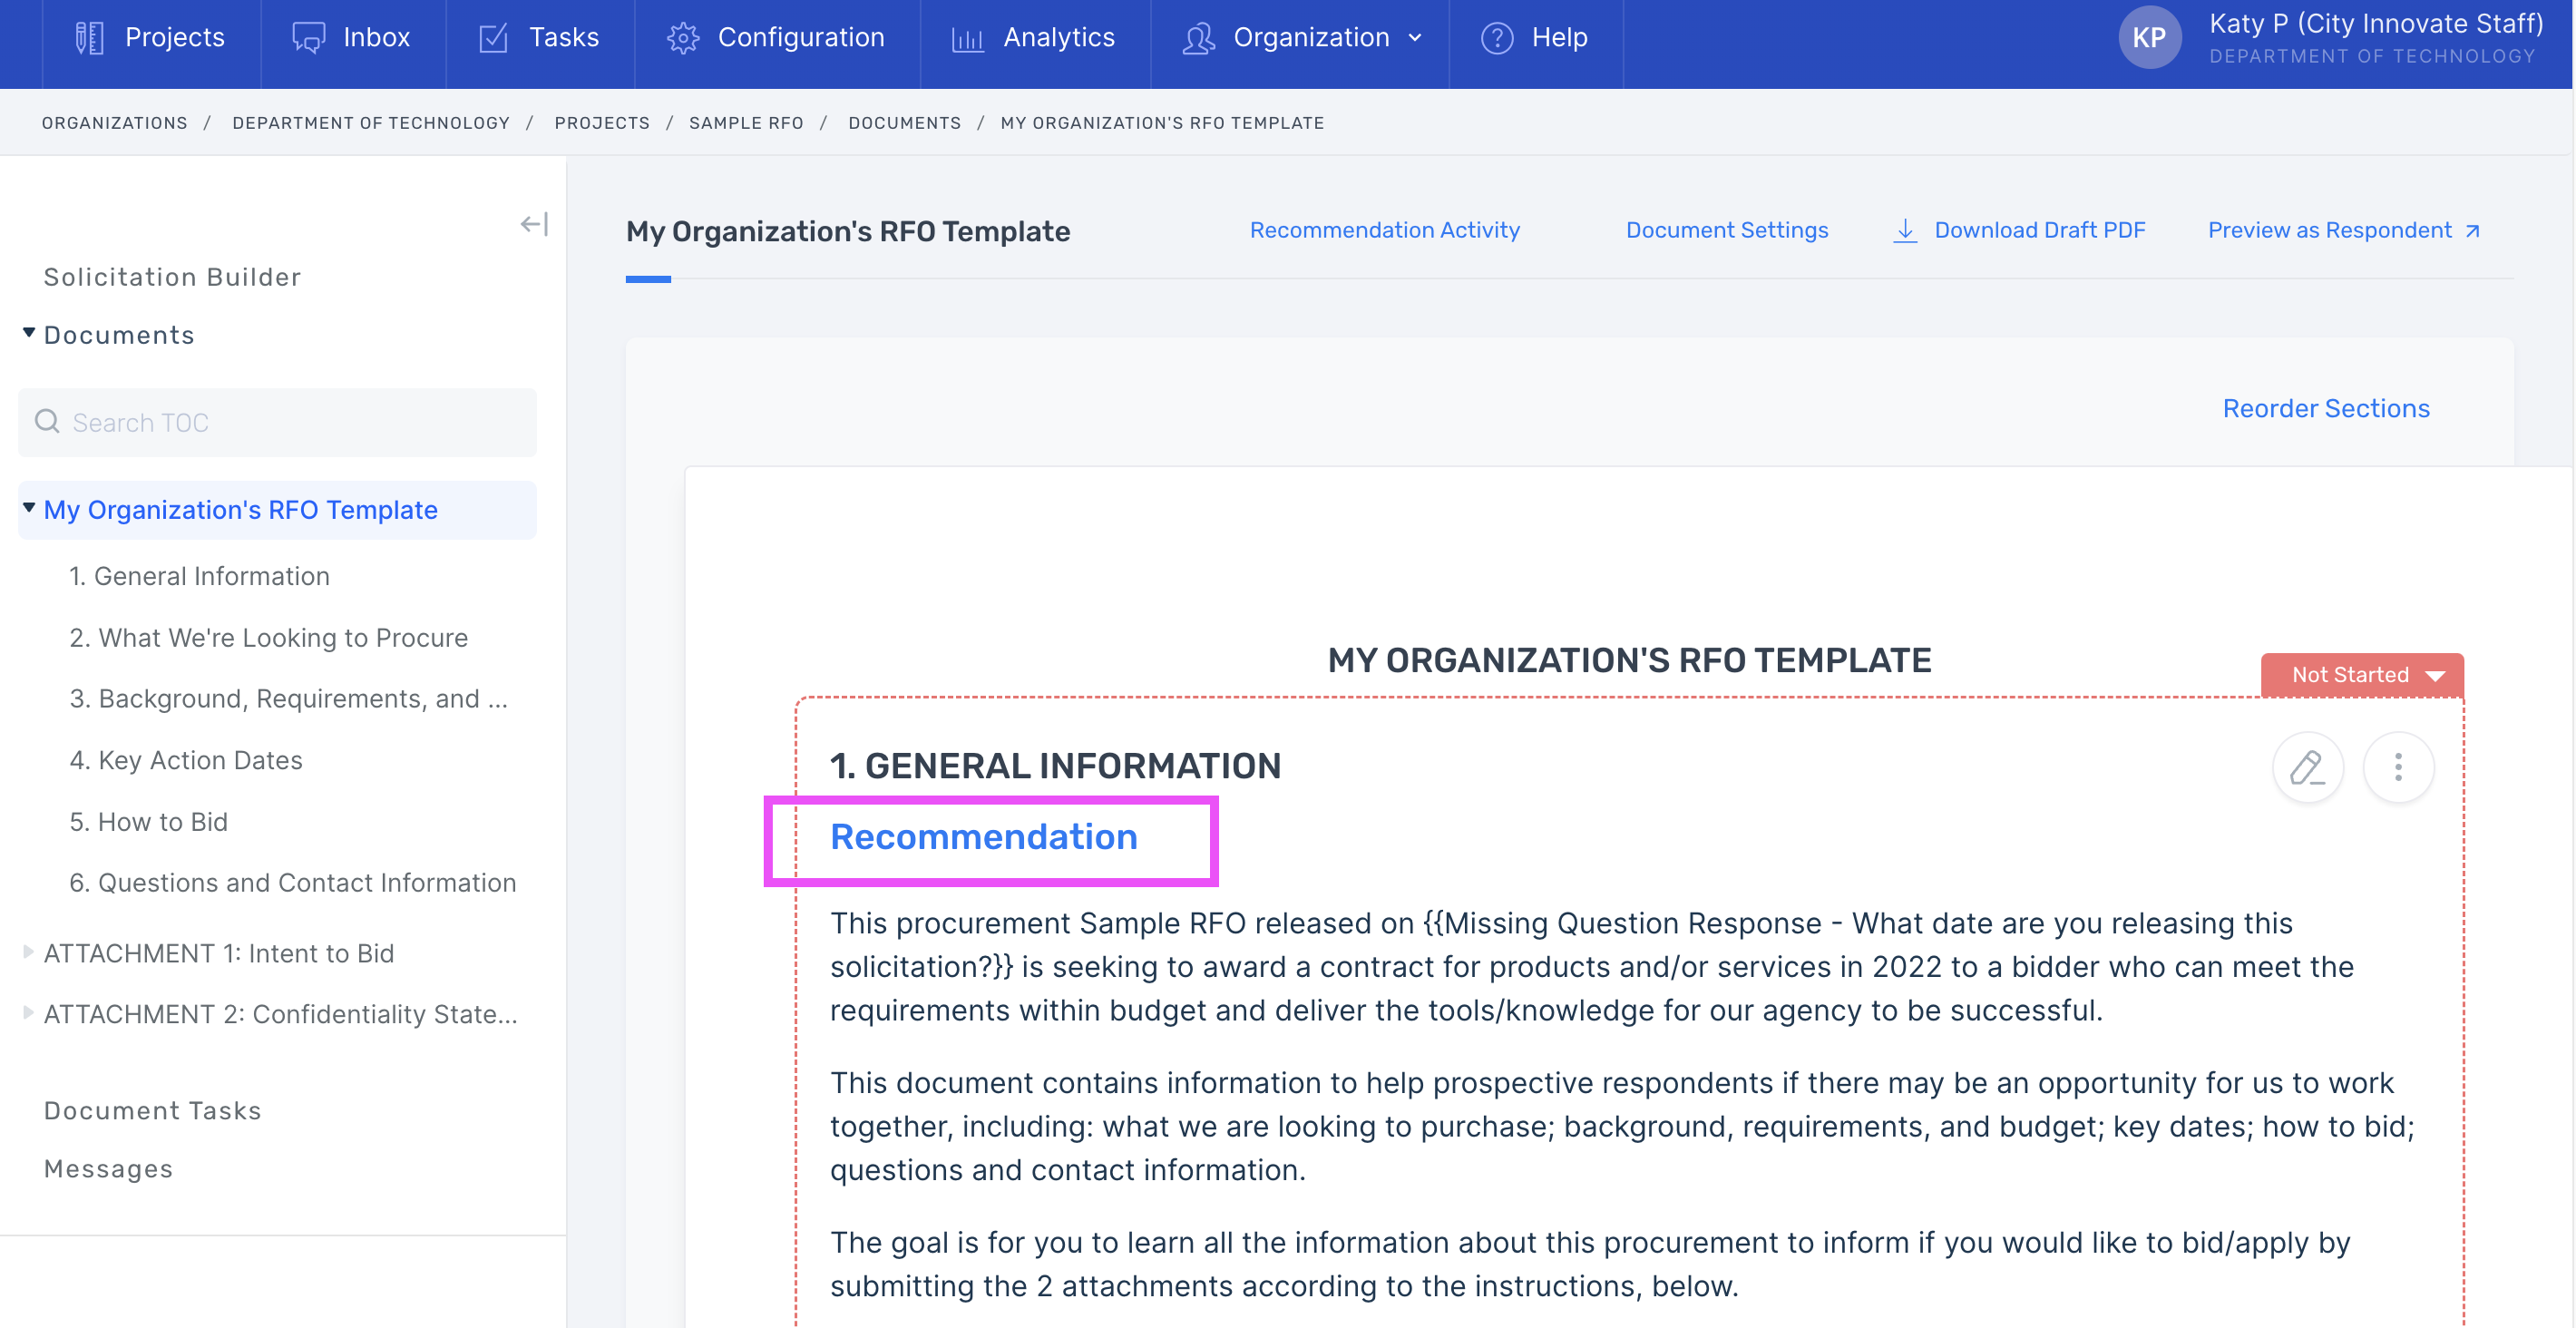The width and height of the screenshot is (2576, 1328).
Task: Open Recommendation Activity link
Action: 1384,230
